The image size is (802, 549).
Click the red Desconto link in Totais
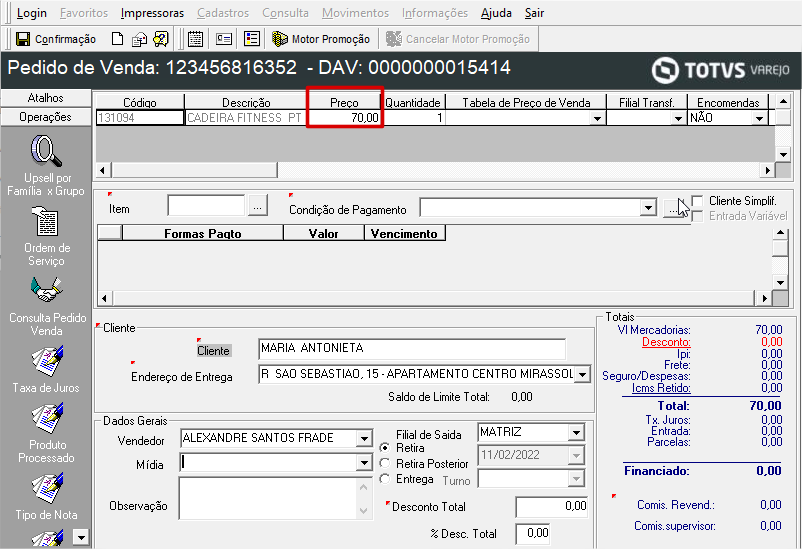666,342
